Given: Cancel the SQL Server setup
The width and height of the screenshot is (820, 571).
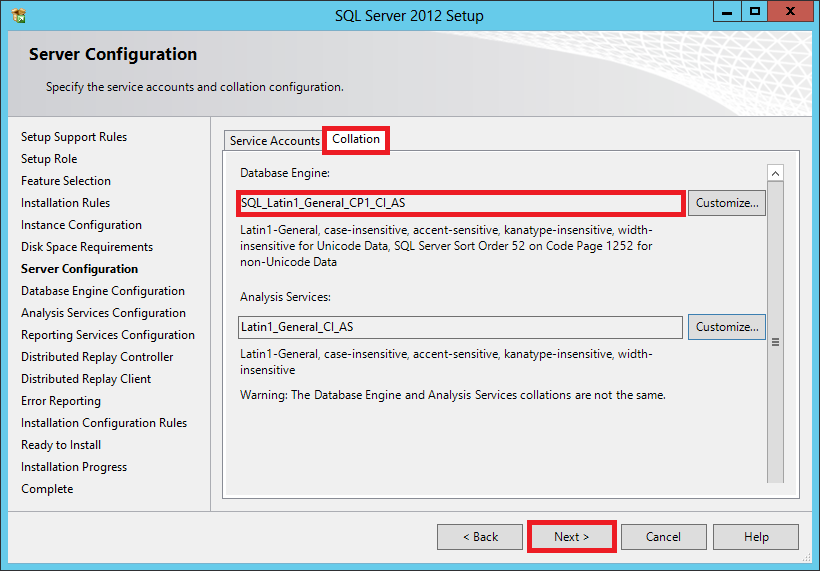Looking at the screenshot, I should 663,537.
